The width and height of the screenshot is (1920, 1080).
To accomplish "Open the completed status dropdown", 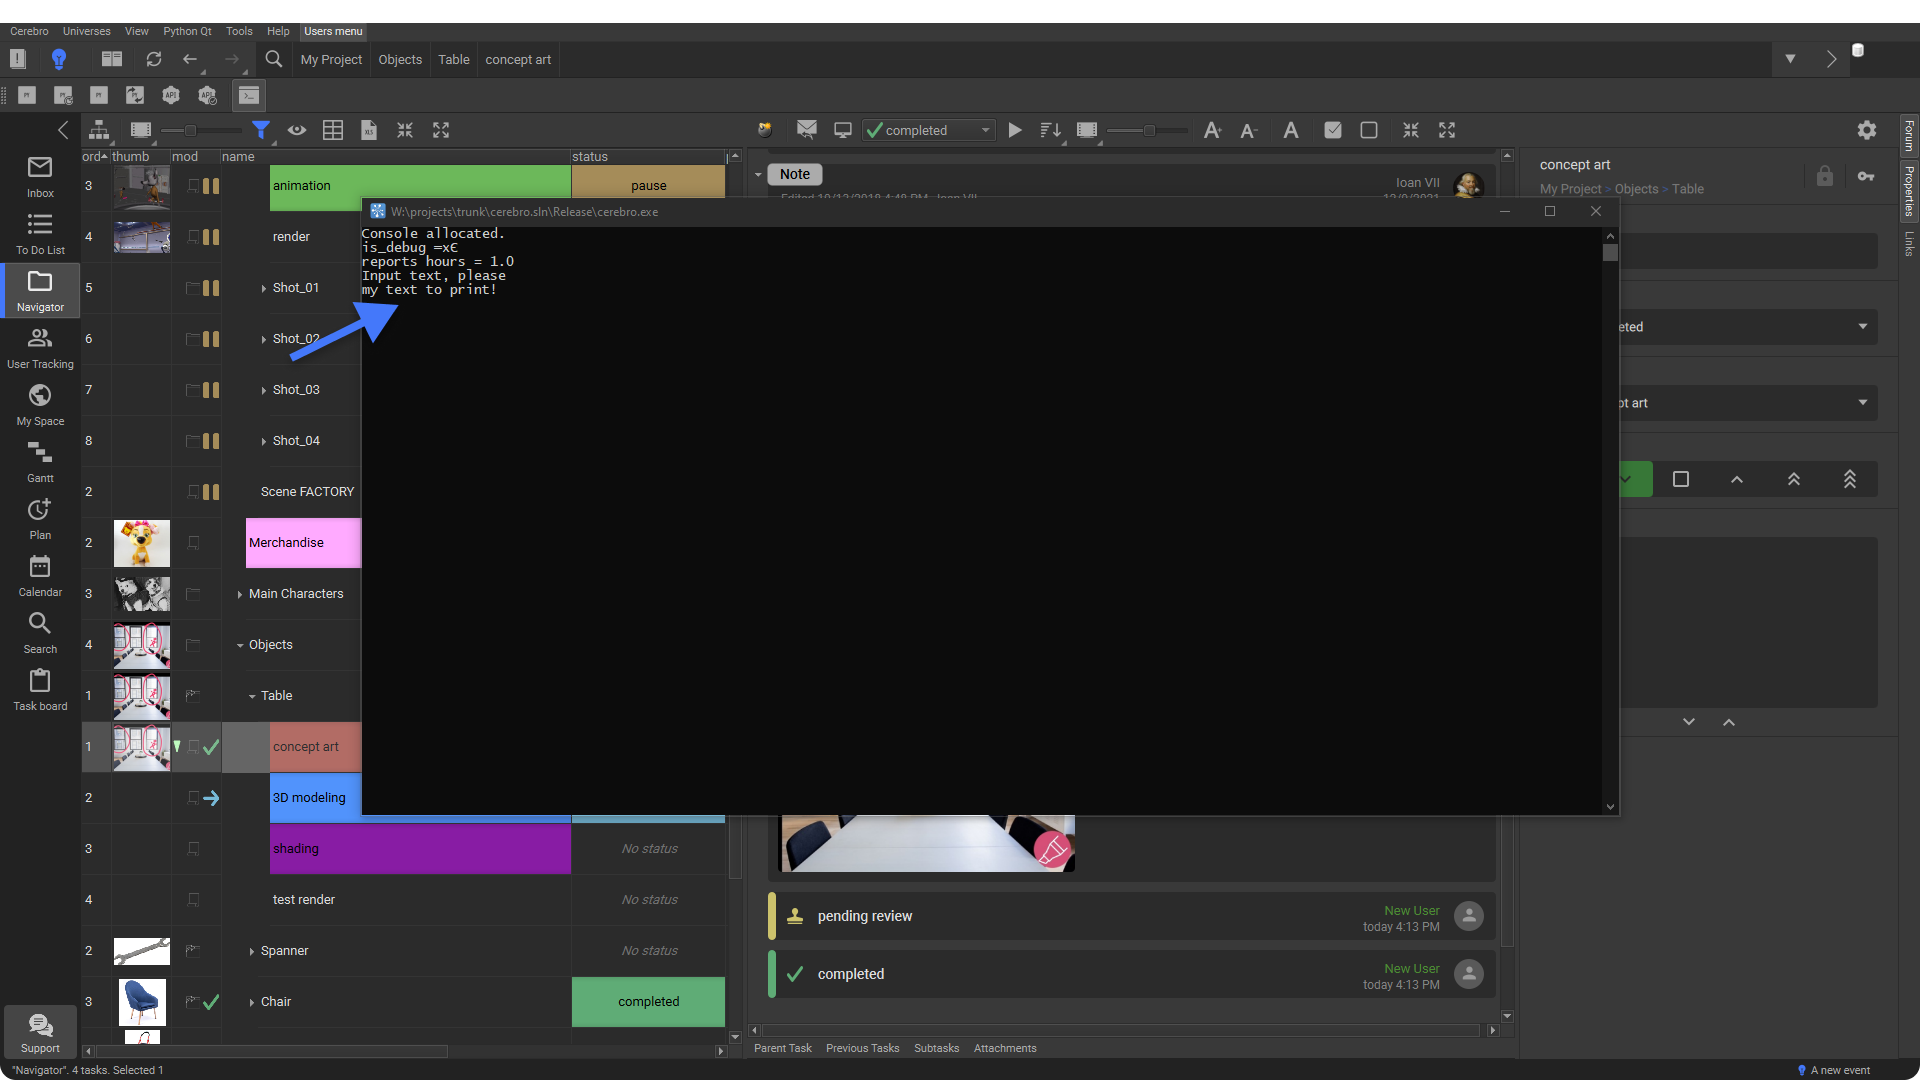I will (x=929, y=130).
